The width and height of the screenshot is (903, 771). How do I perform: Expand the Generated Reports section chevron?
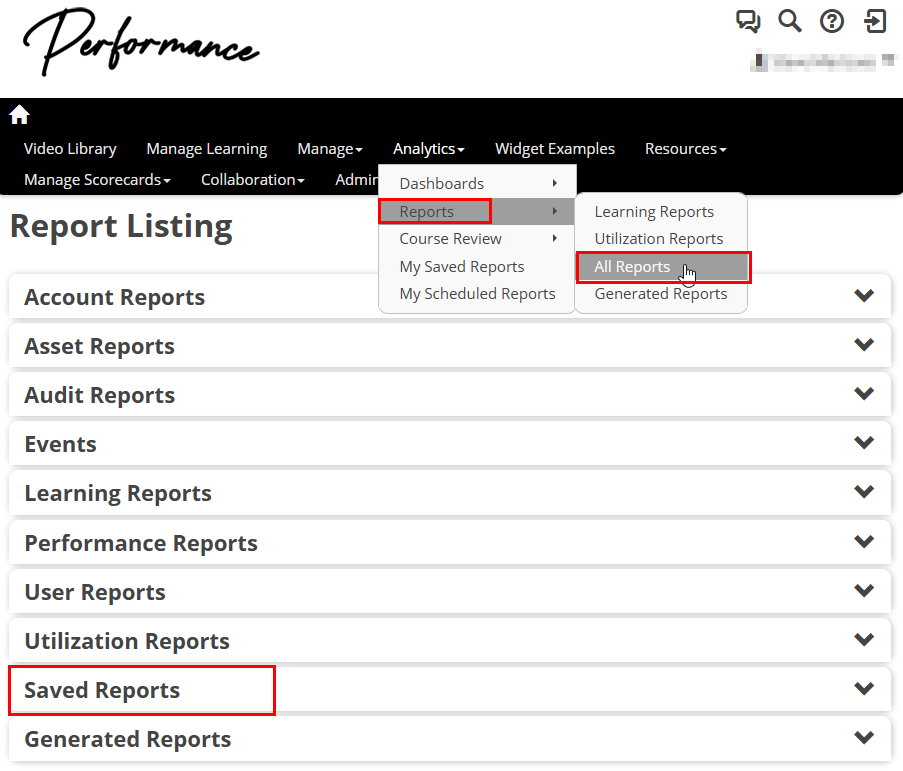(864, 737)
